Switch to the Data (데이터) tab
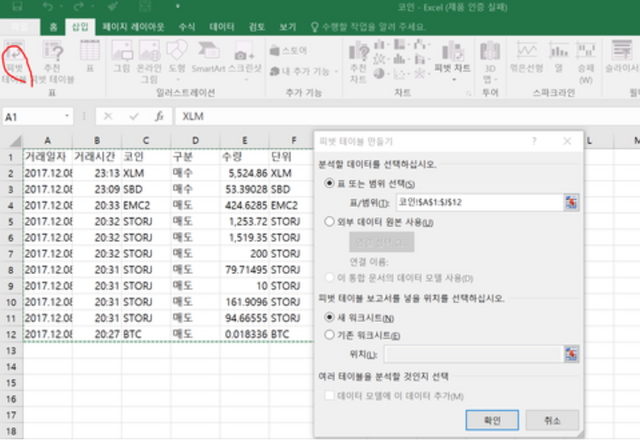The height and width of the screenshot is (444, 640). pyautogui.click(x=222, y=27)
